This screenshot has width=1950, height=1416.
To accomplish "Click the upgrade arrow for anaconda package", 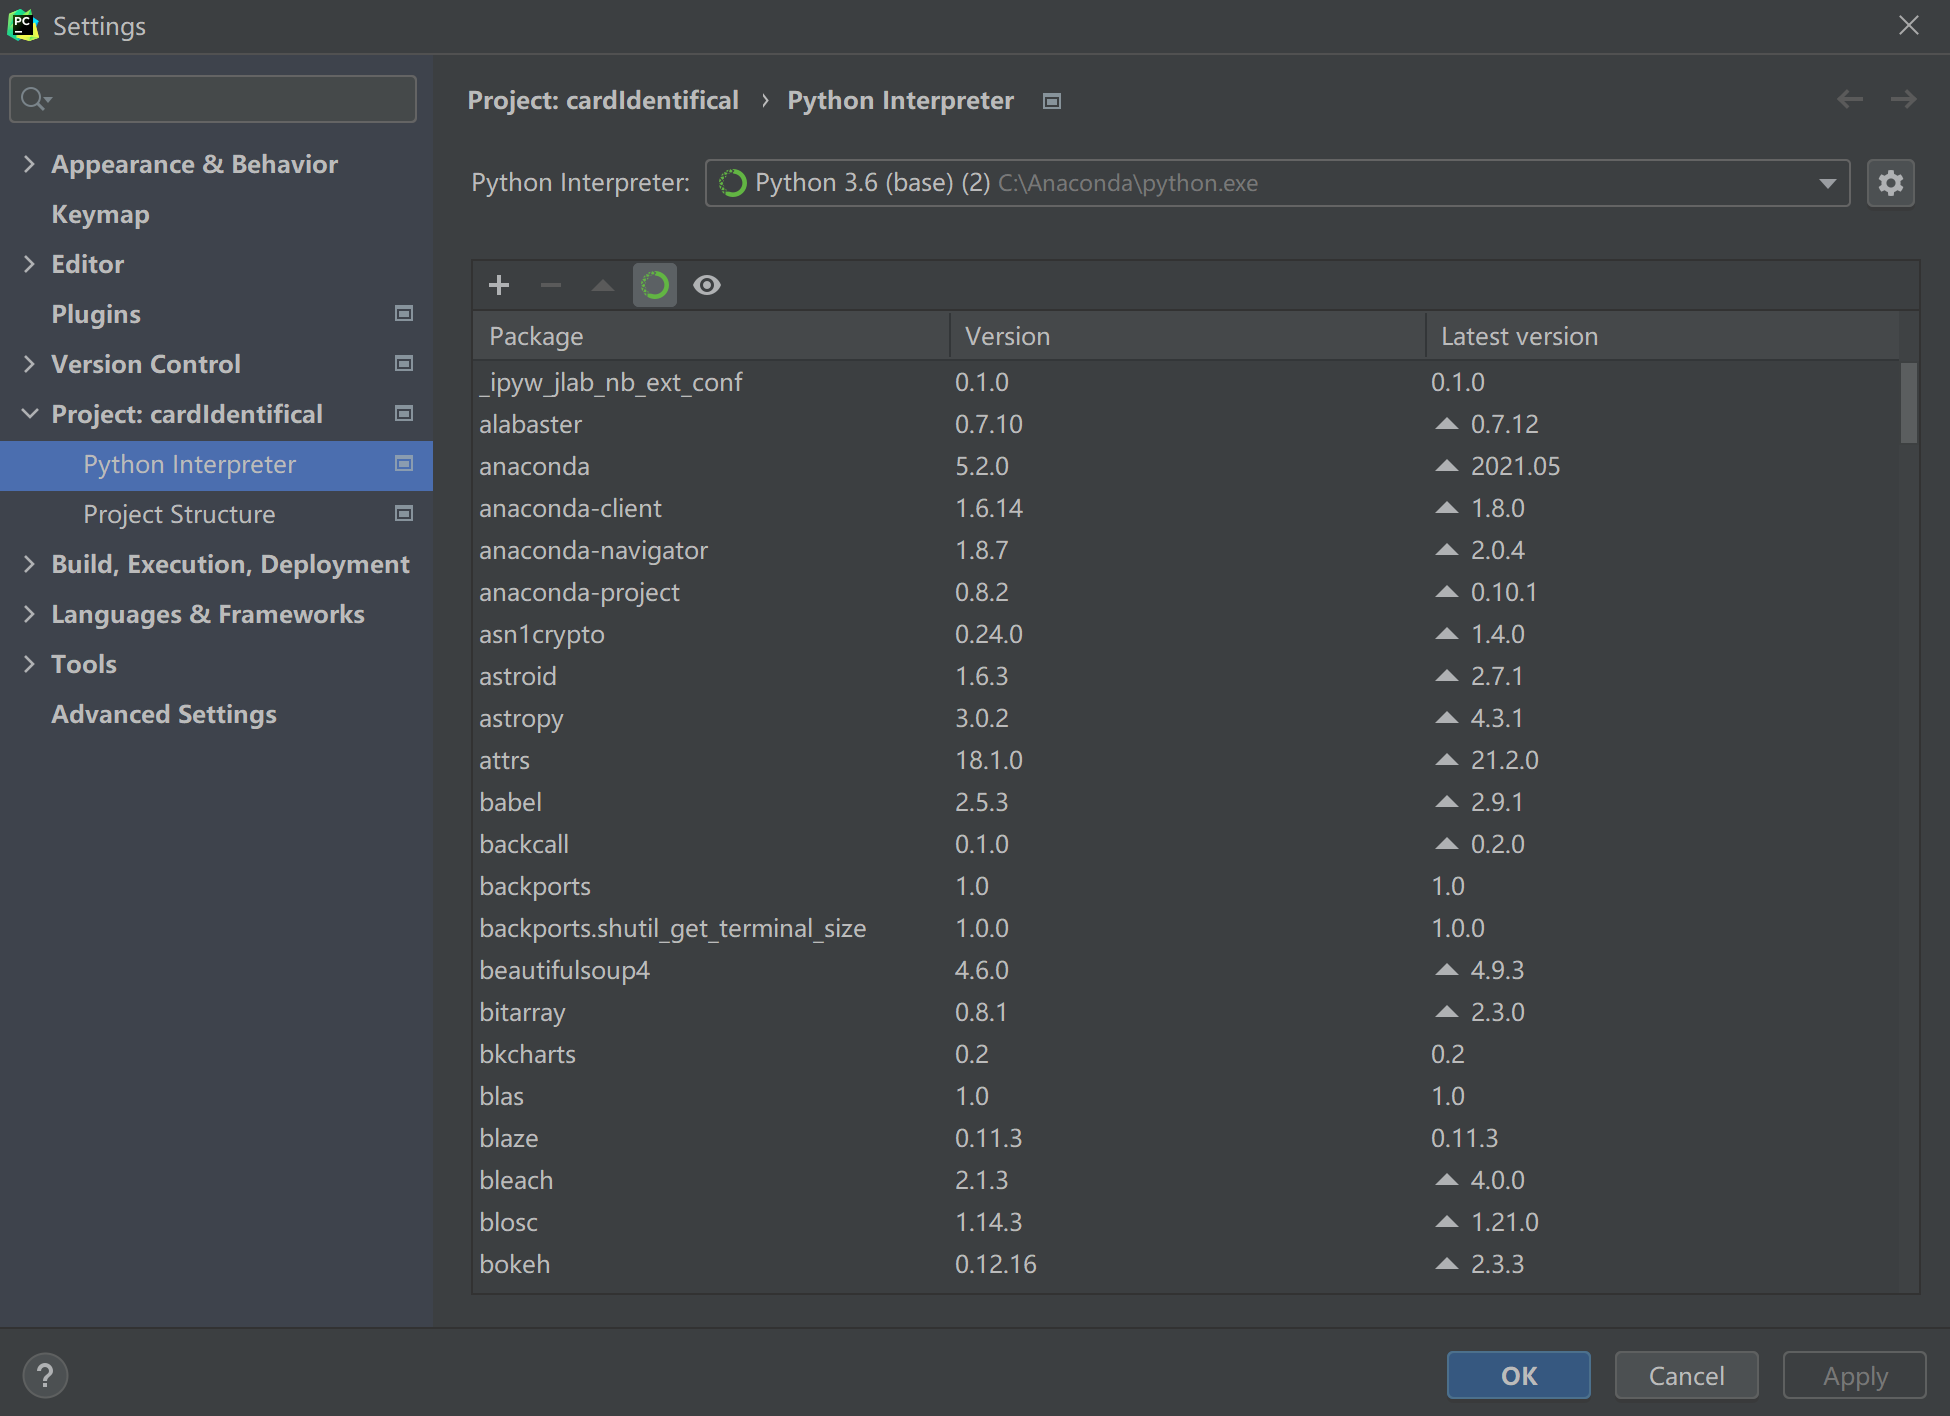I will [1446, 466].
